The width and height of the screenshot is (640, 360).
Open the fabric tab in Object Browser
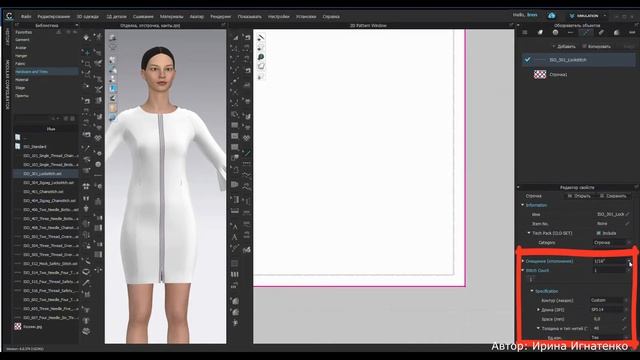540,32
